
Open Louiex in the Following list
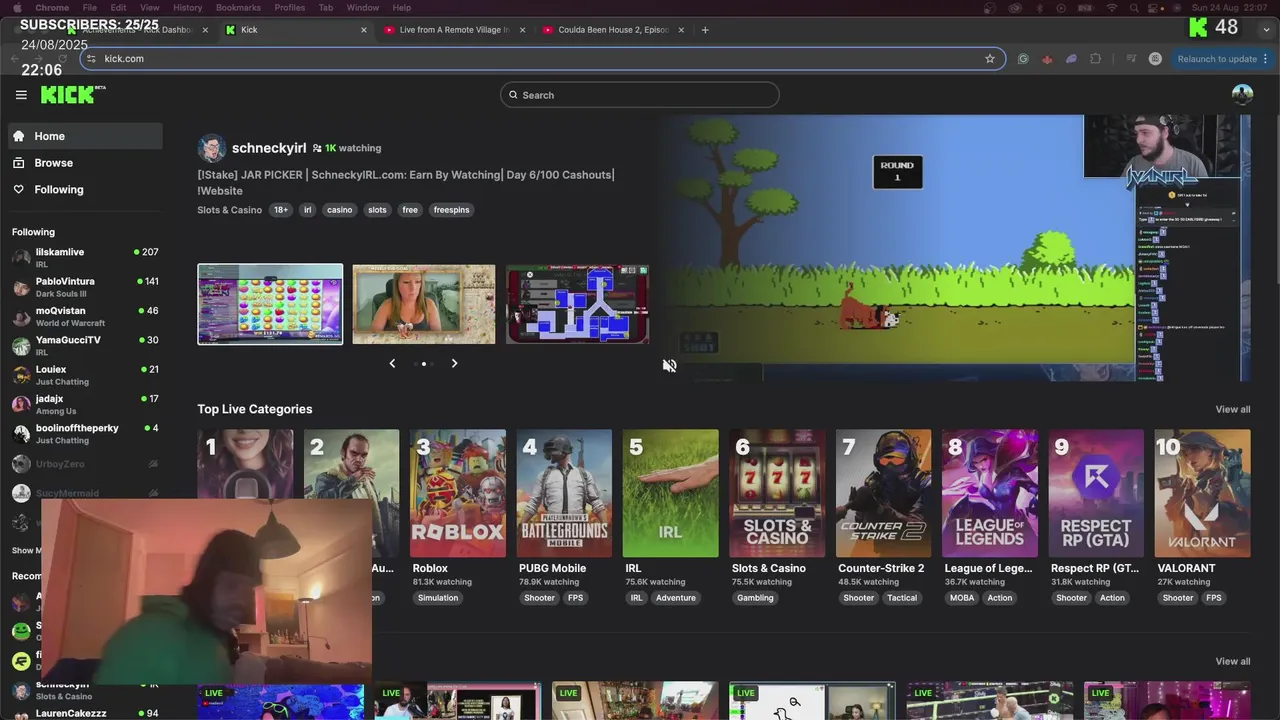pos(85,375)
